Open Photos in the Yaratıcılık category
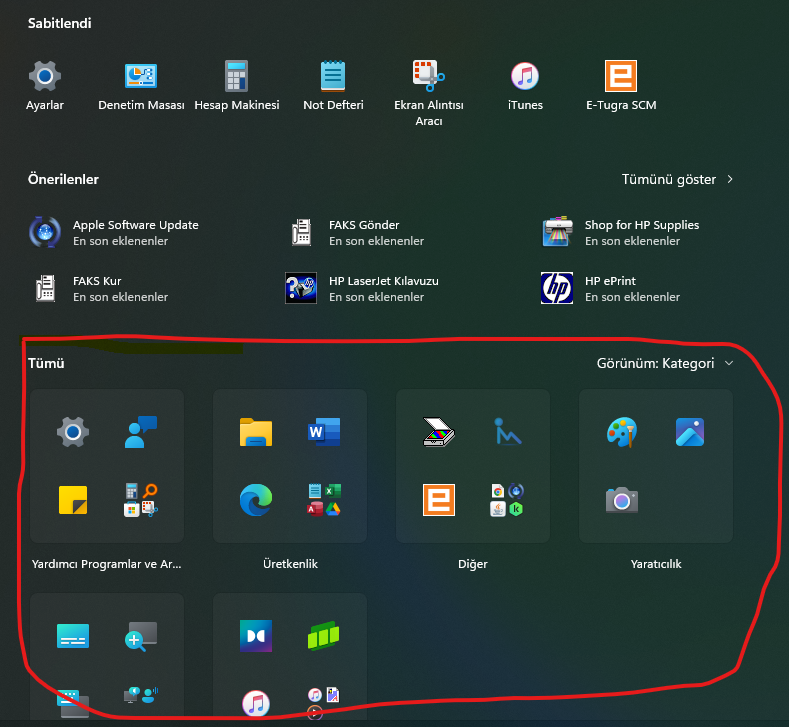Image resolution: width=789 pixels, height=727 pixels. 690,432
